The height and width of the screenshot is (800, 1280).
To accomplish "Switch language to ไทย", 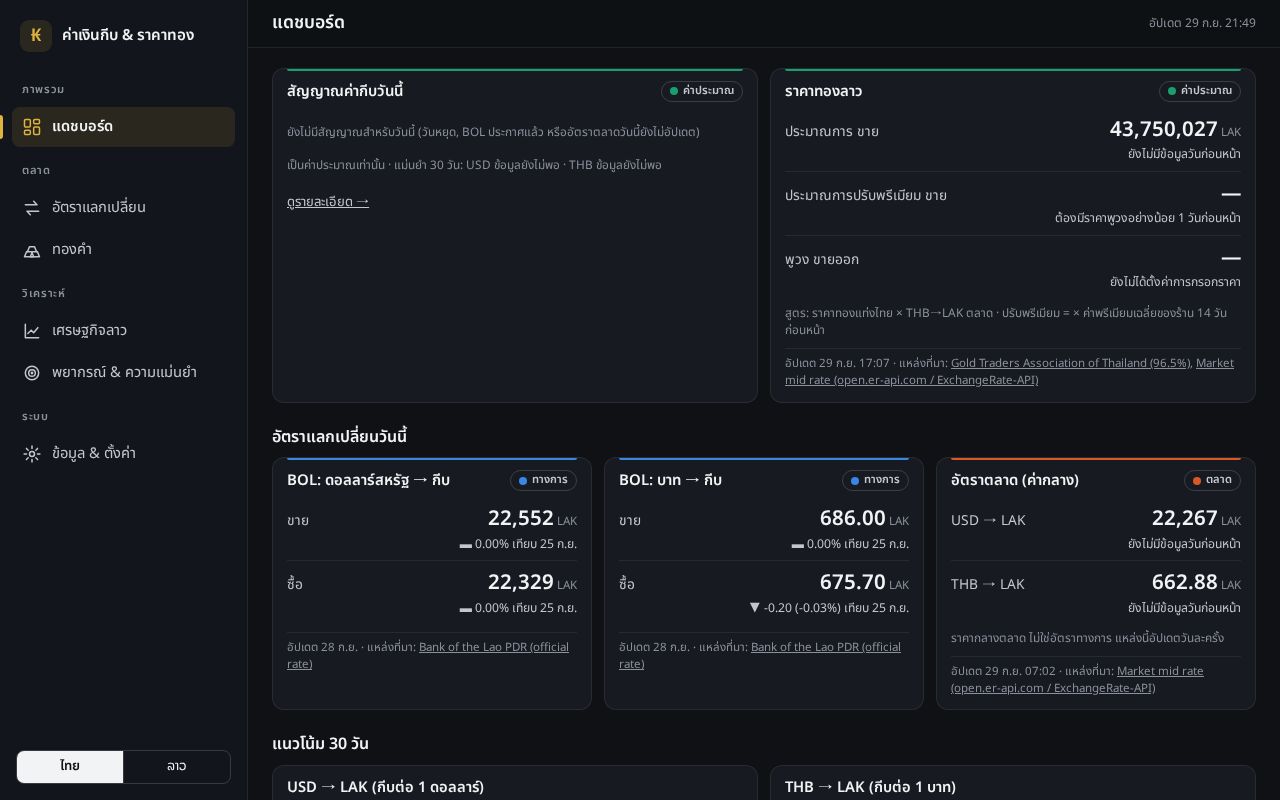I will [x=70, y=766].
